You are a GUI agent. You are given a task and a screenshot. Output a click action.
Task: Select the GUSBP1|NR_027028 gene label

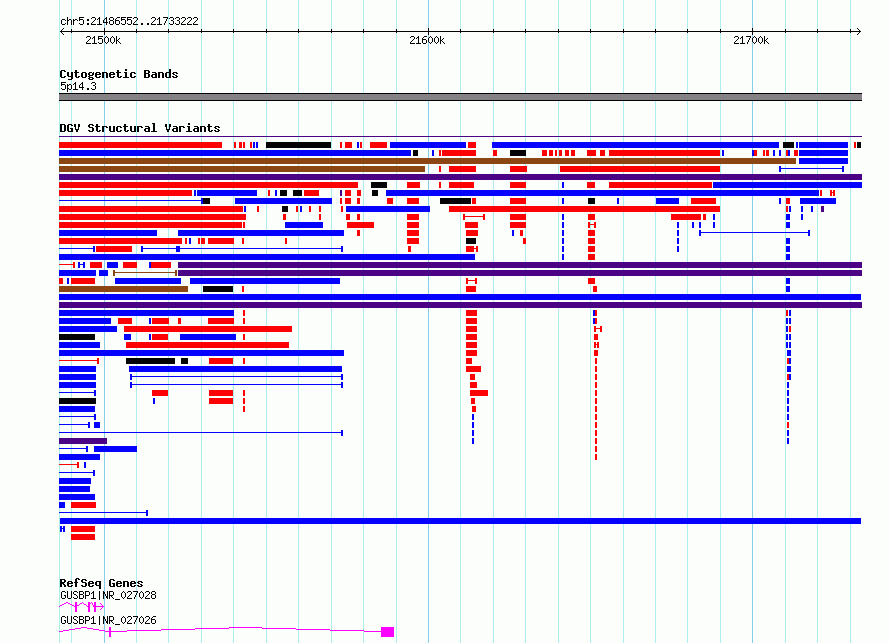pos(108,595)
